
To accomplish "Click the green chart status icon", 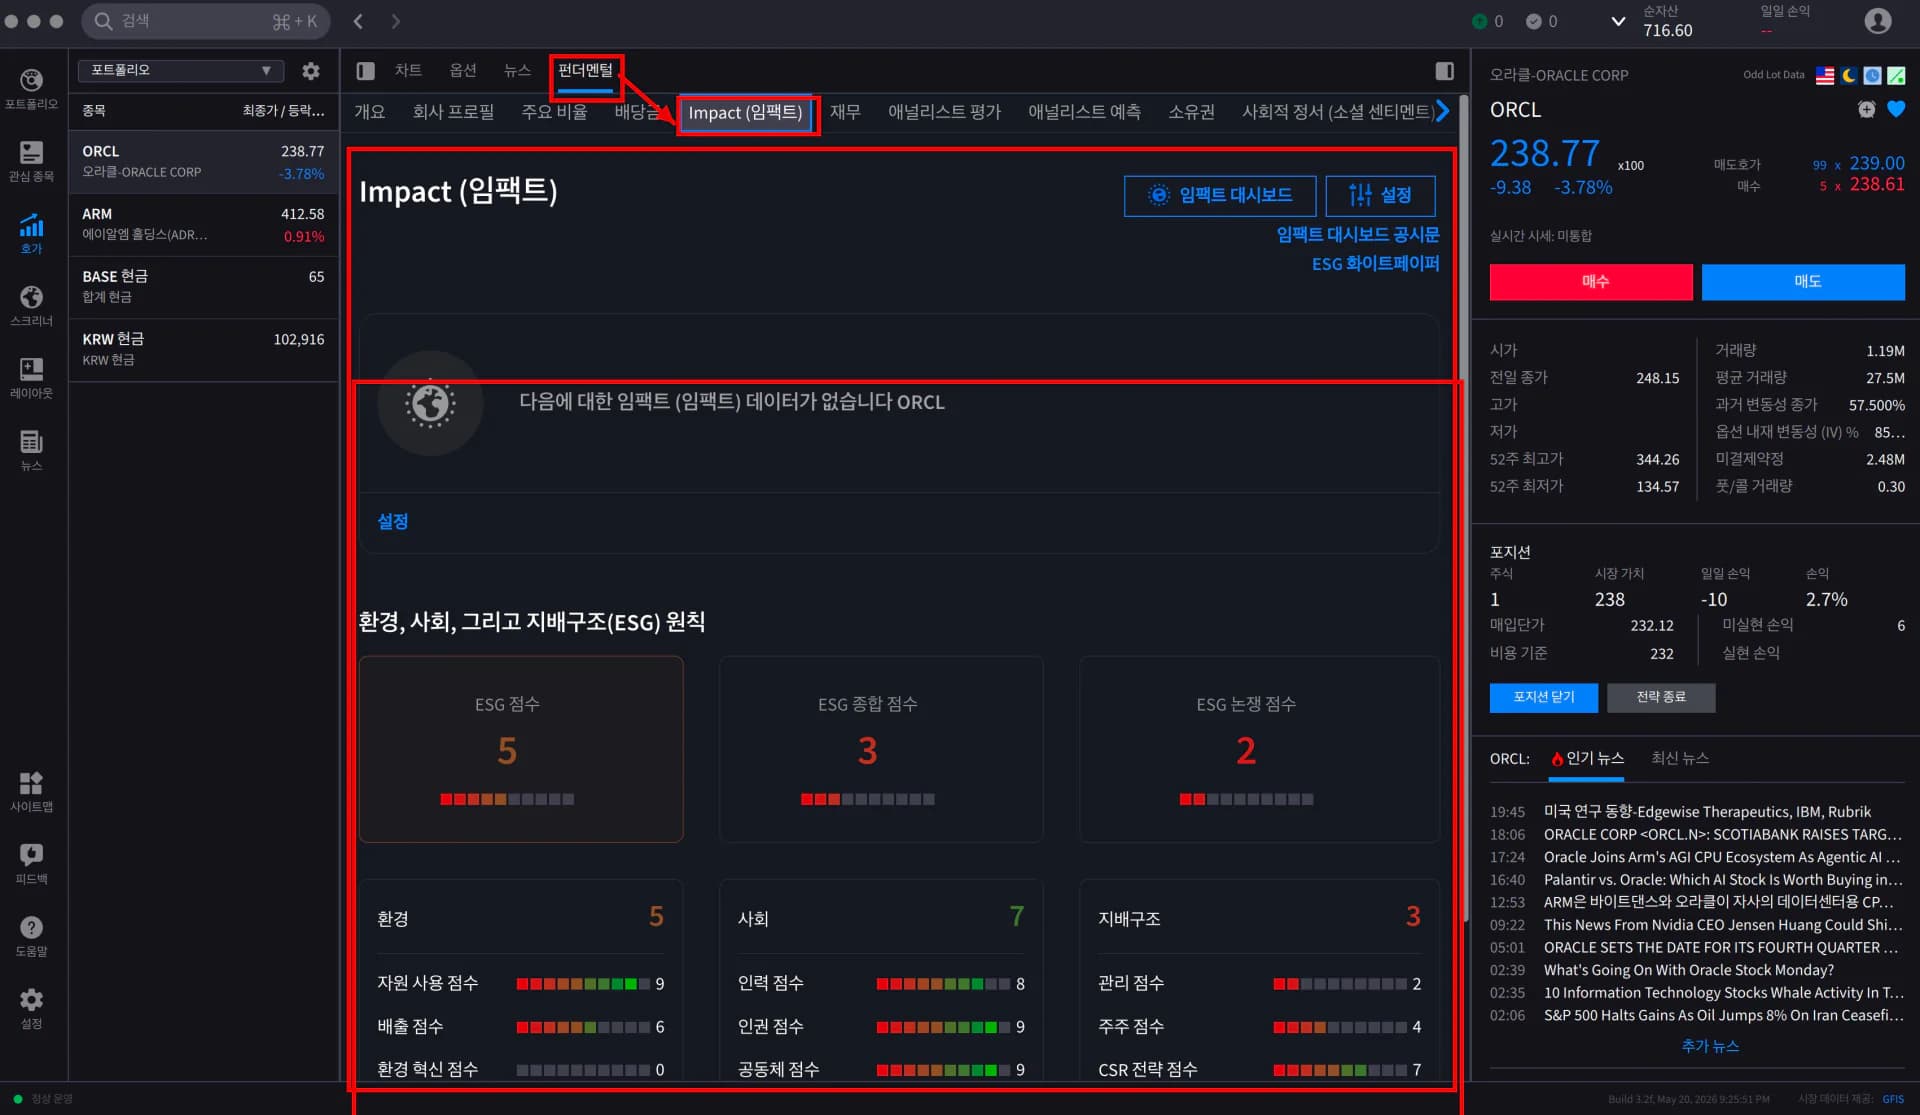I will (1896, 75).
